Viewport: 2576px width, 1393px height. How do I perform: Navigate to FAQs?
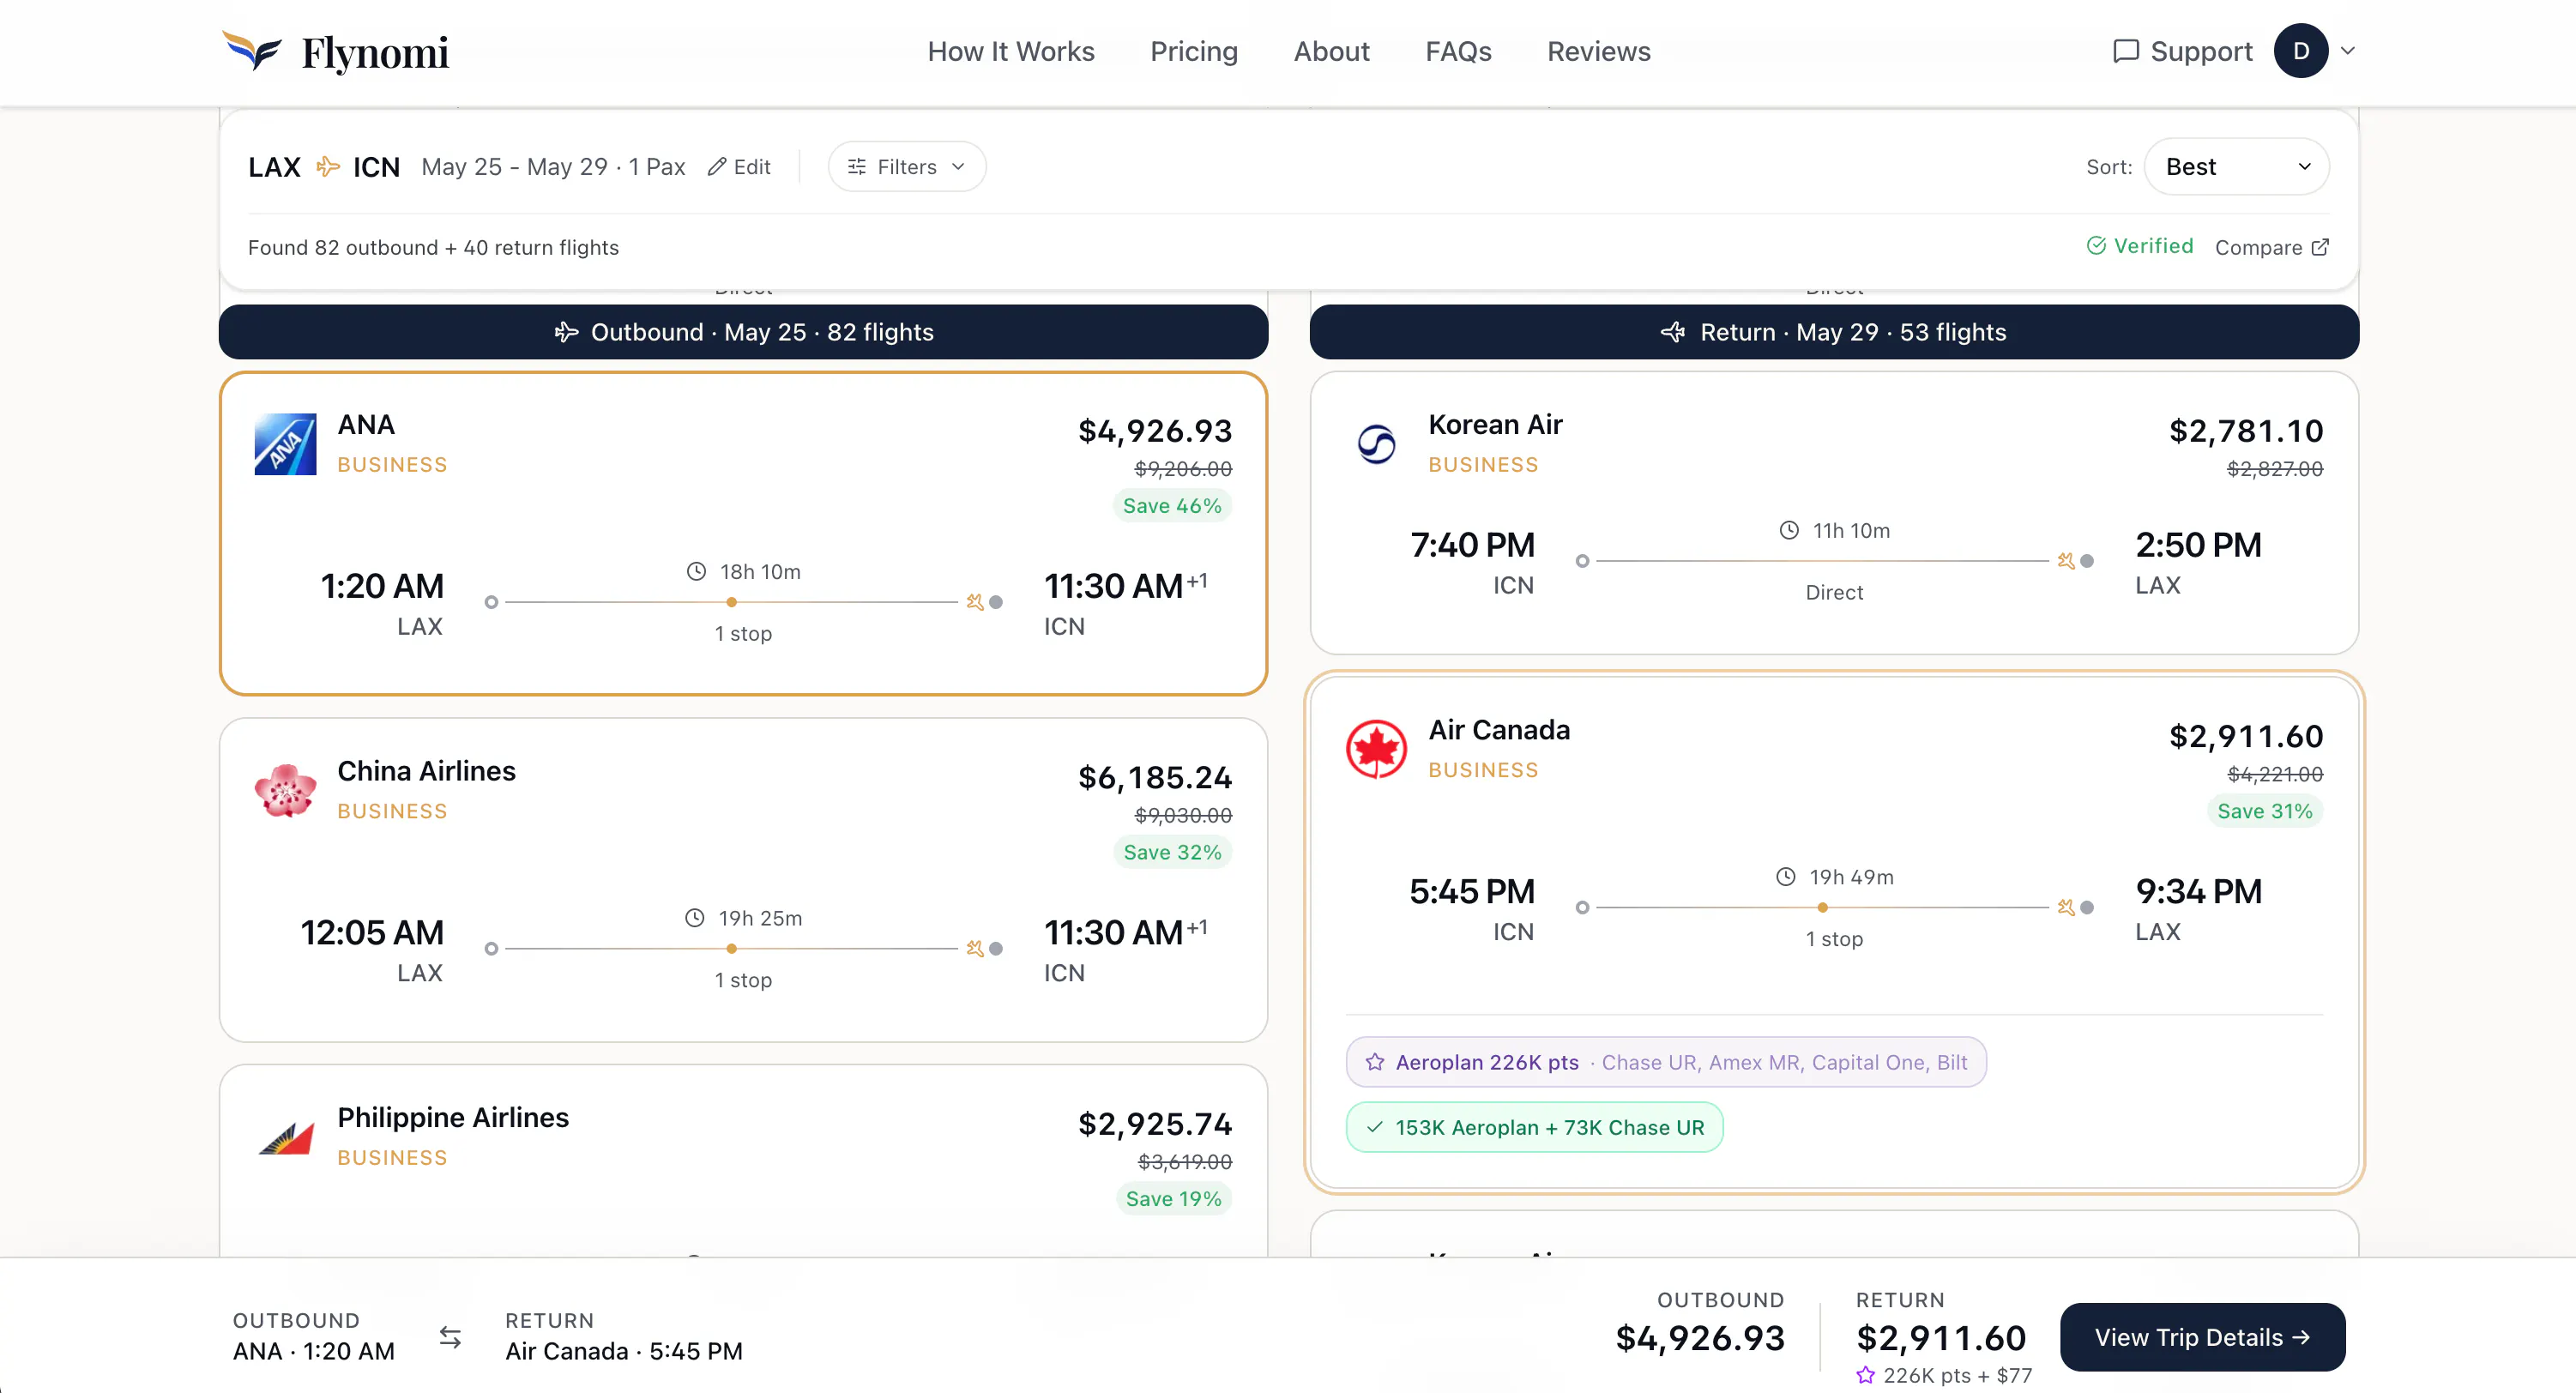(1458, 51)
